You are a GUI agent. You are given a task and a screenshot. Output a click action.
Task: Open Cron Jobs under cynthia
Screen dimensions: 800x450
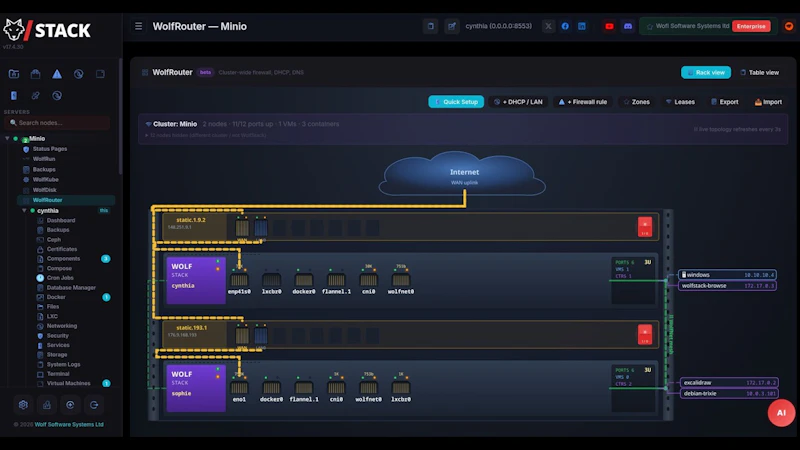[60, 278]
